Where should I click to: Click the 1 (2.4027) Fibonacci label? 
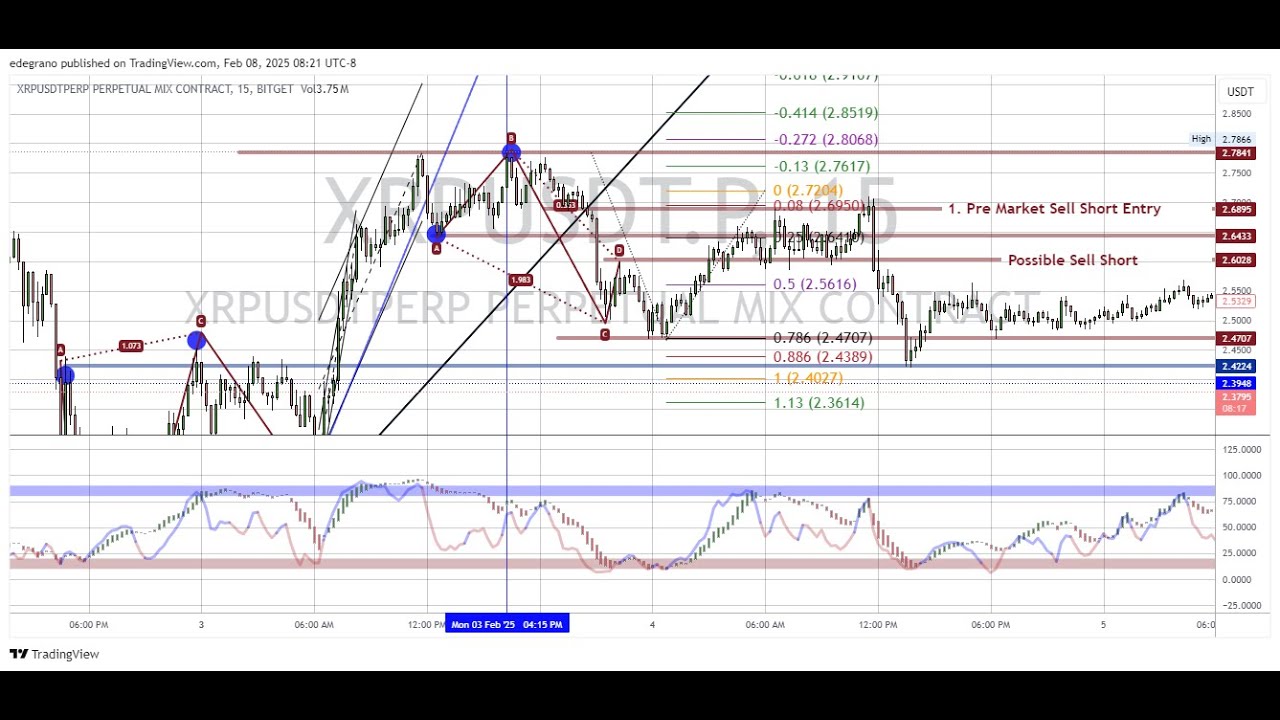point(808,378)
